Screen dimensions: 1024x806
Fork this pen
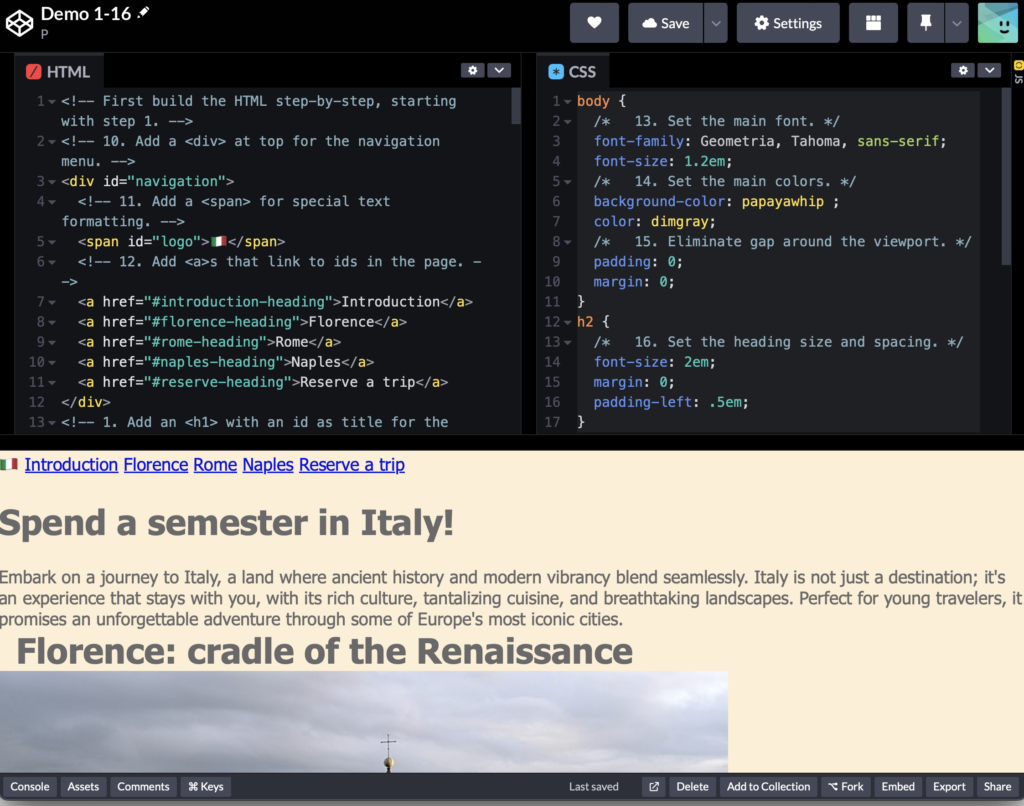click(846, 786)
